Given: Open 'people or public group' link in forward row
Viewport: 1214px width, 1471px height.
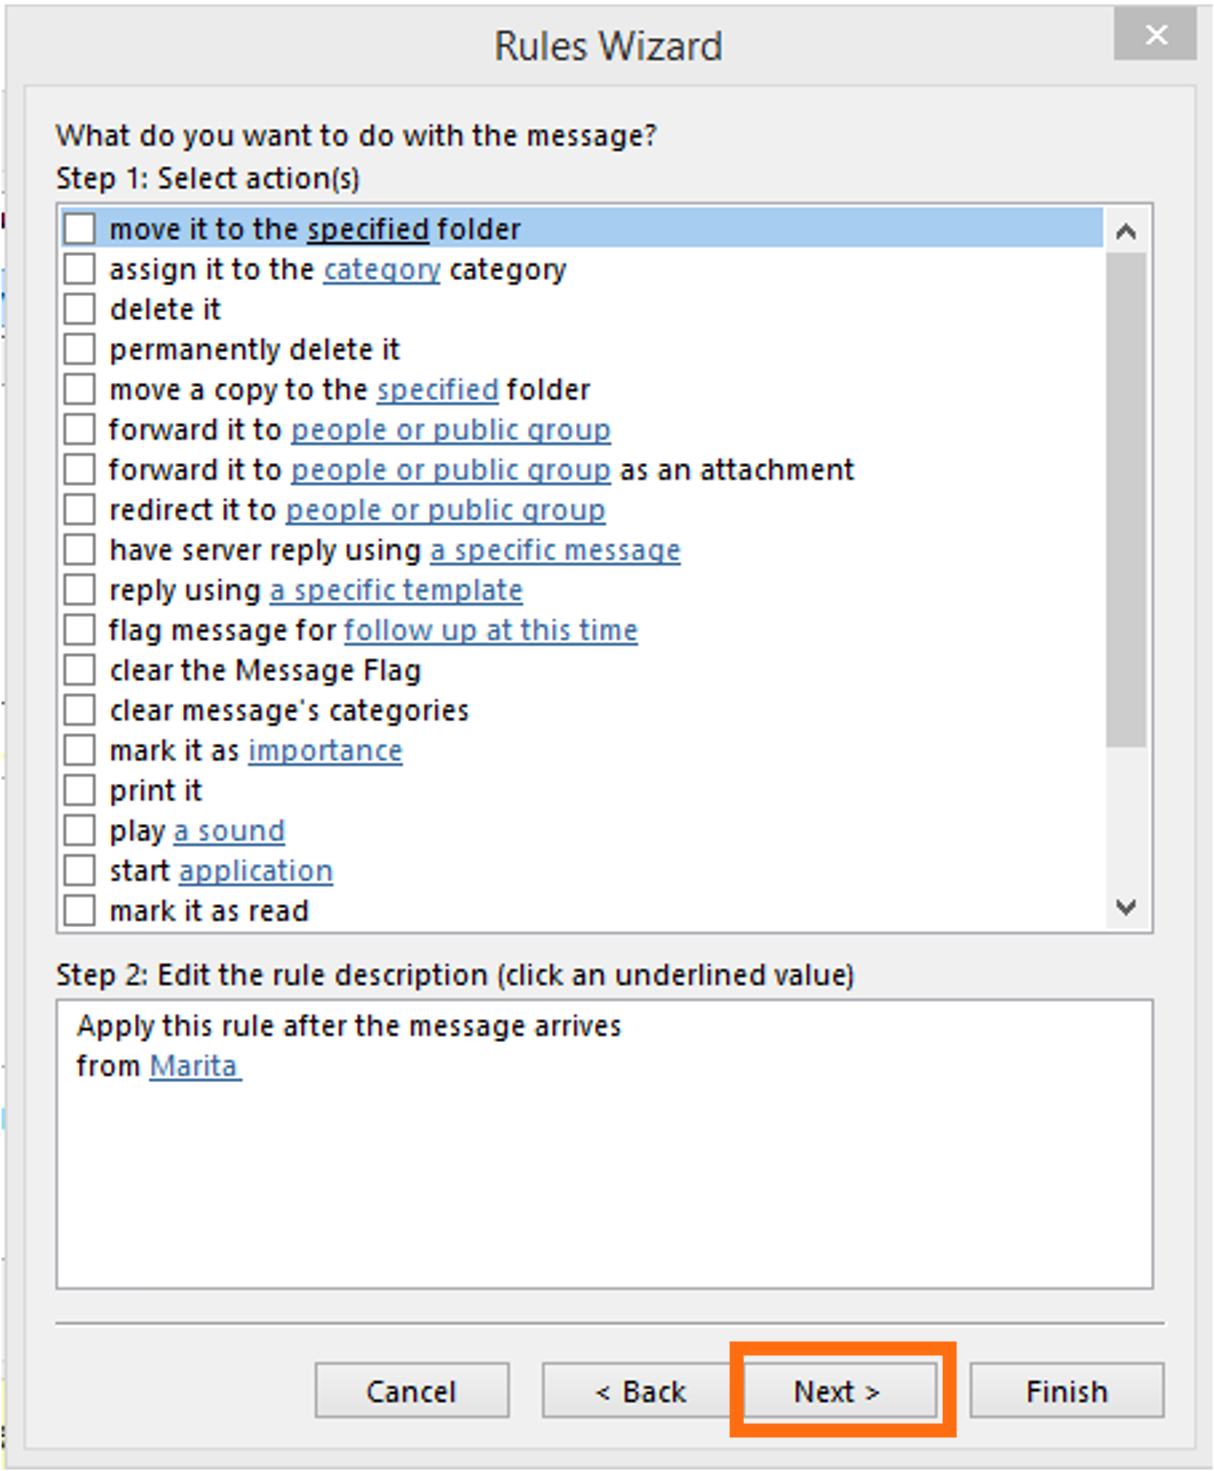Looking at the screenshot, I should click(451, 430).
